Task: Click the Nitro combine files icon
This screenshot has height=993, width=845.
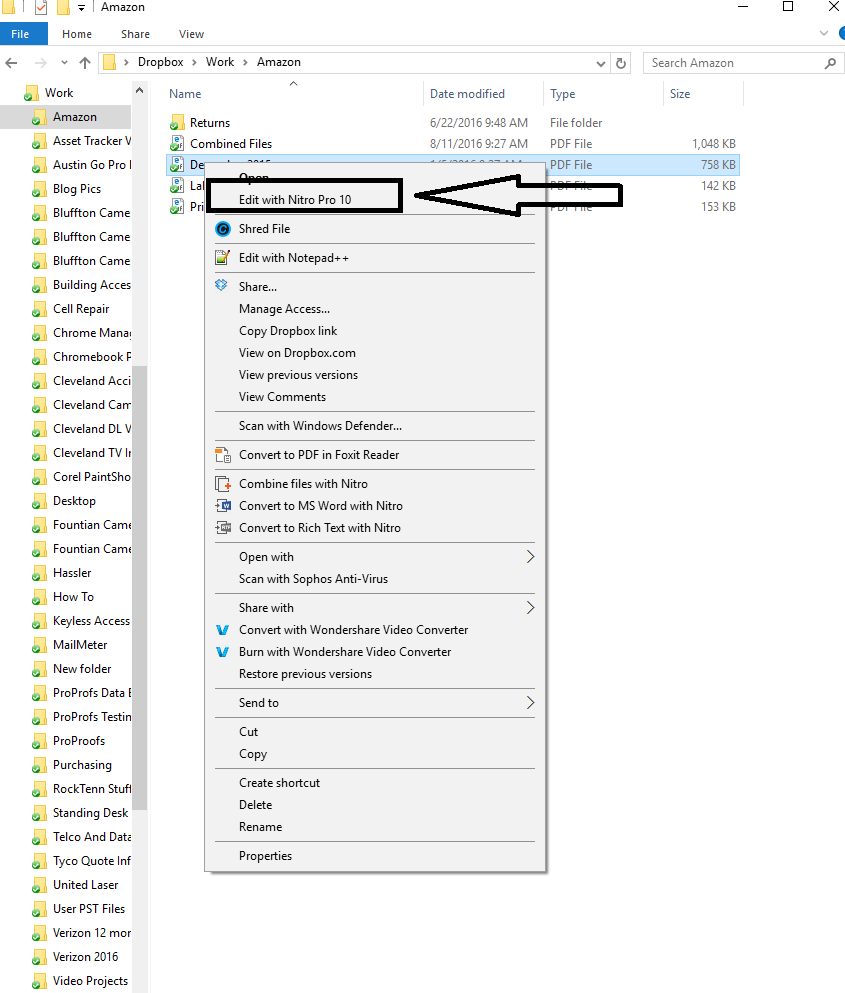Action: pyautogui.click(x=223, y=484)
